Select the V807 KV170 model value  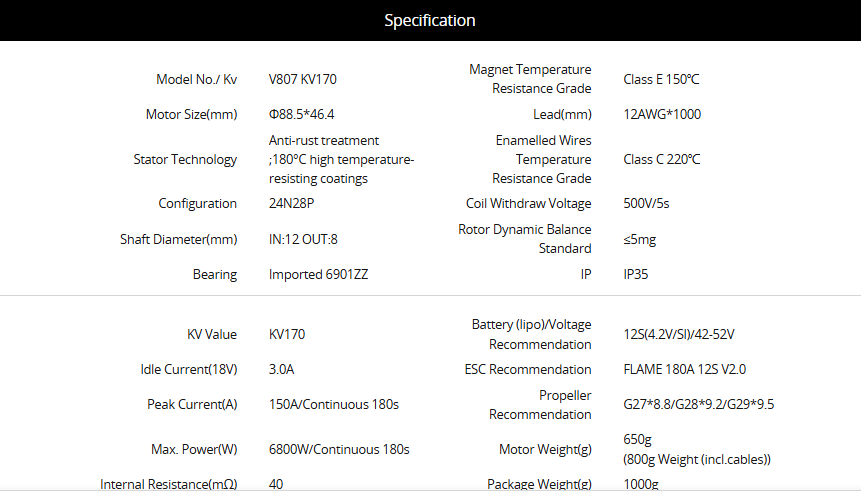(303, 79)
